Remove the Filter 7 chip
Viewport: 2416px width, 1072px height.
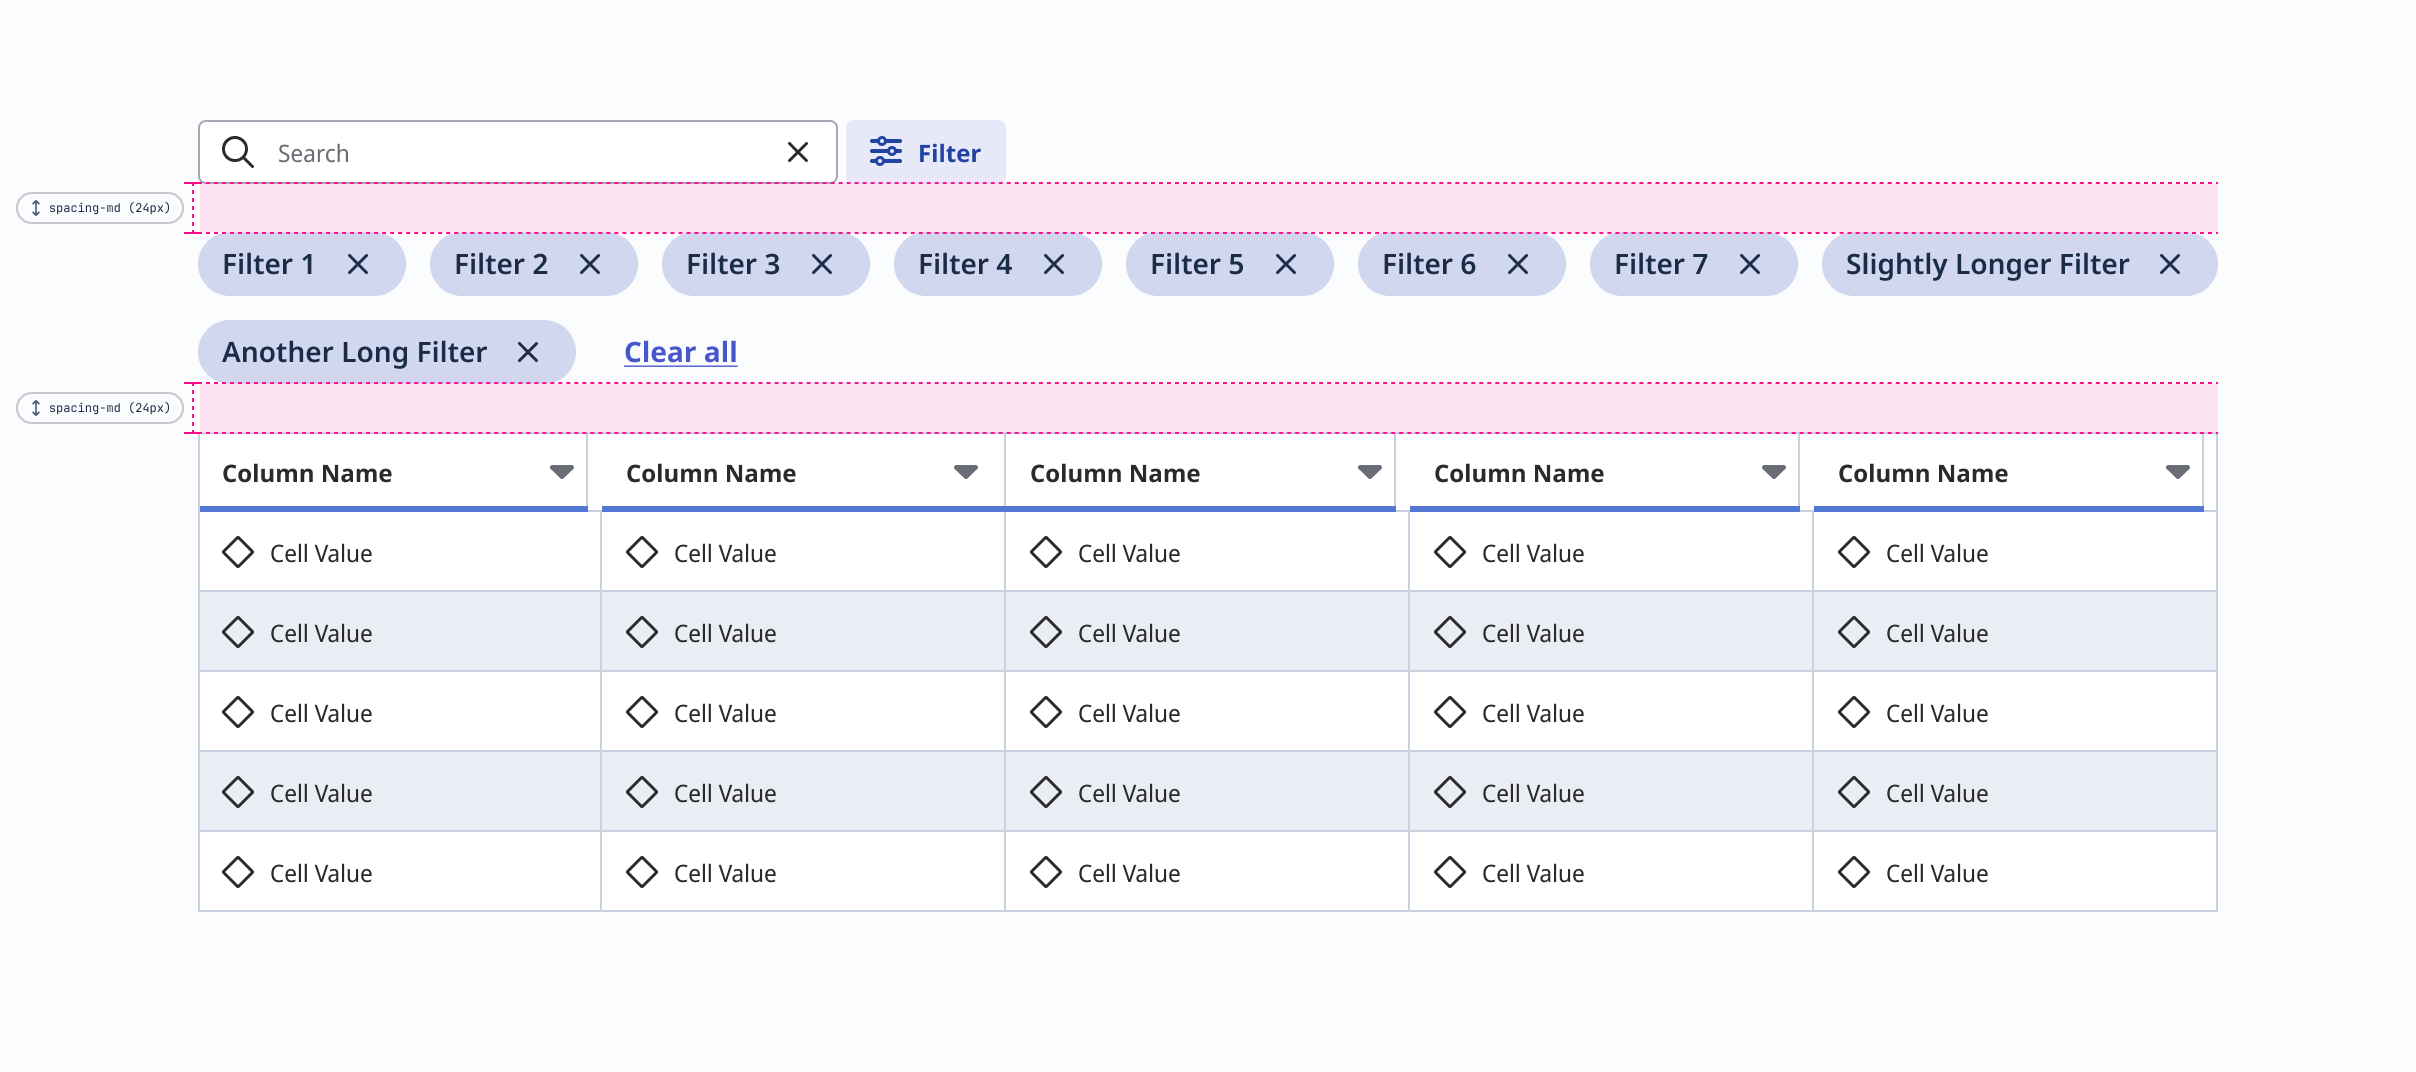[1750, 264]
